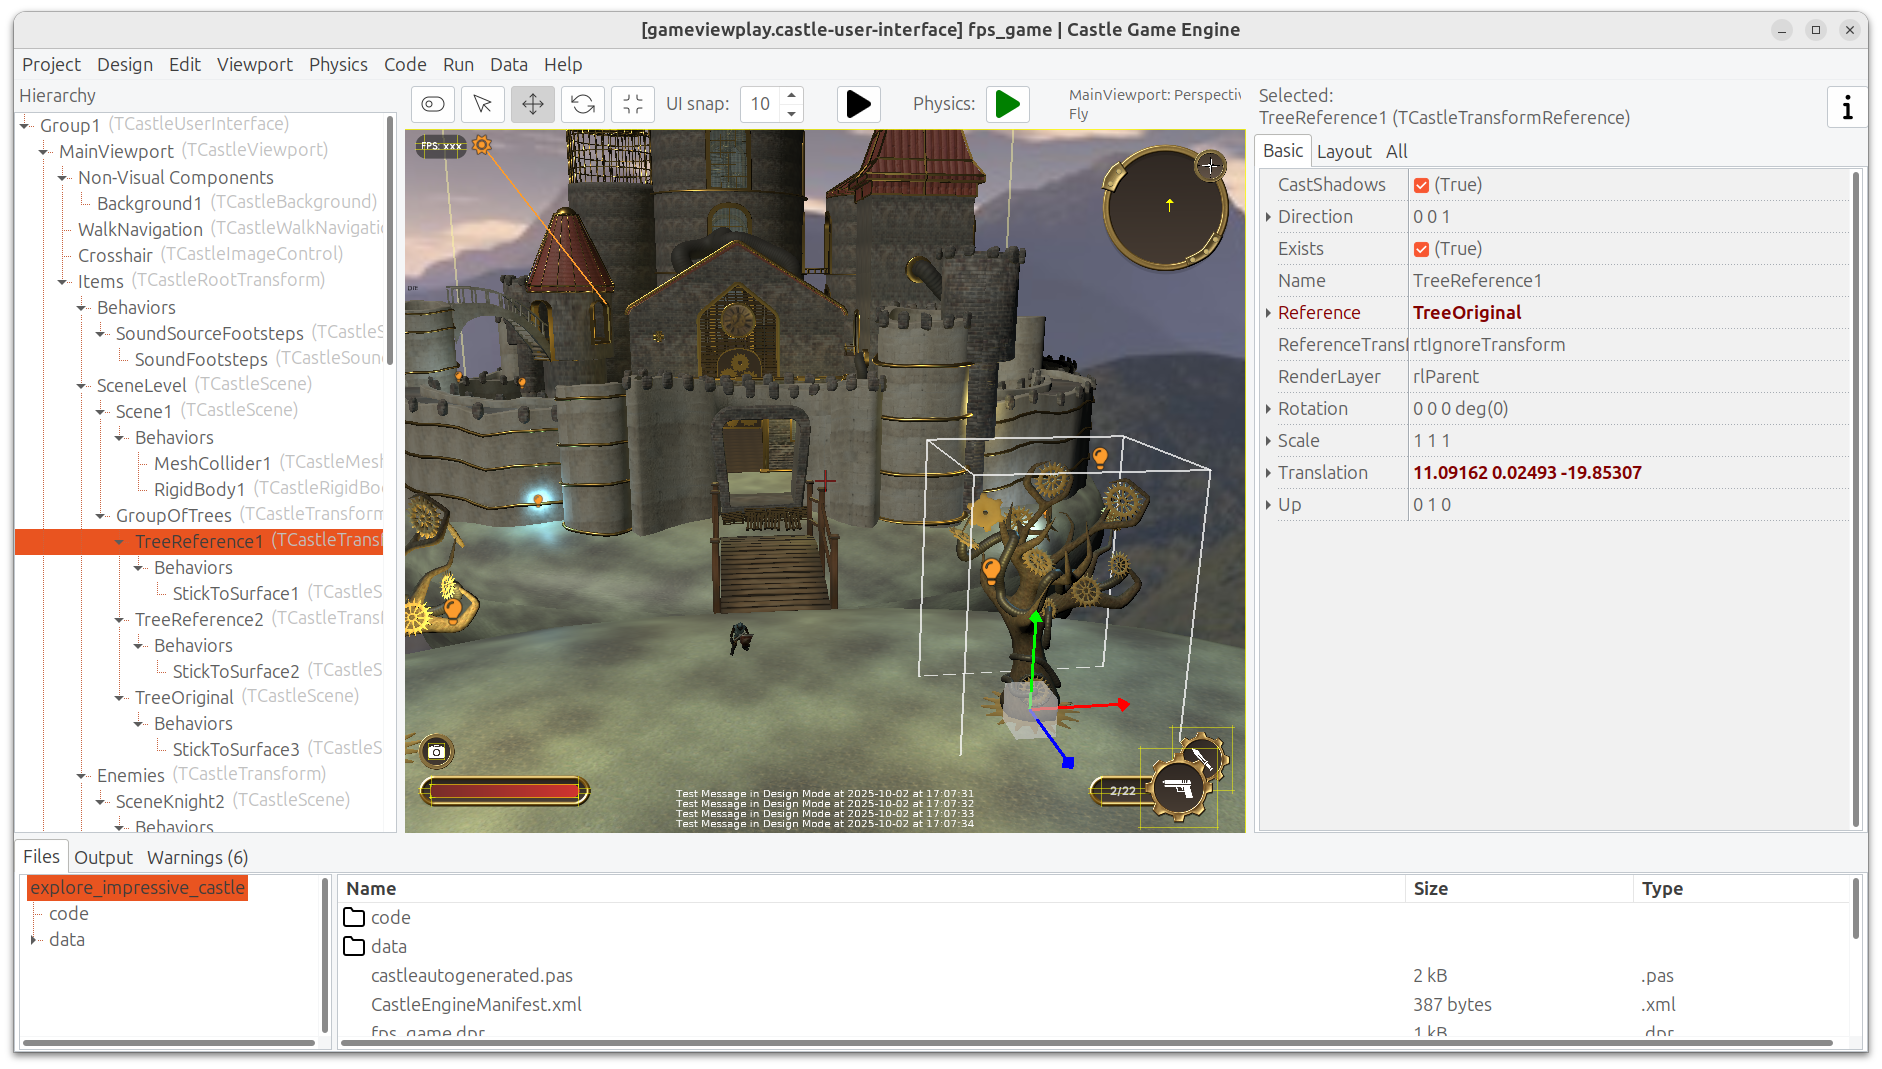This screenshot has height=1069, width=1882.
Task: Switch to the Layout tab
Action: coord(1343,151)
